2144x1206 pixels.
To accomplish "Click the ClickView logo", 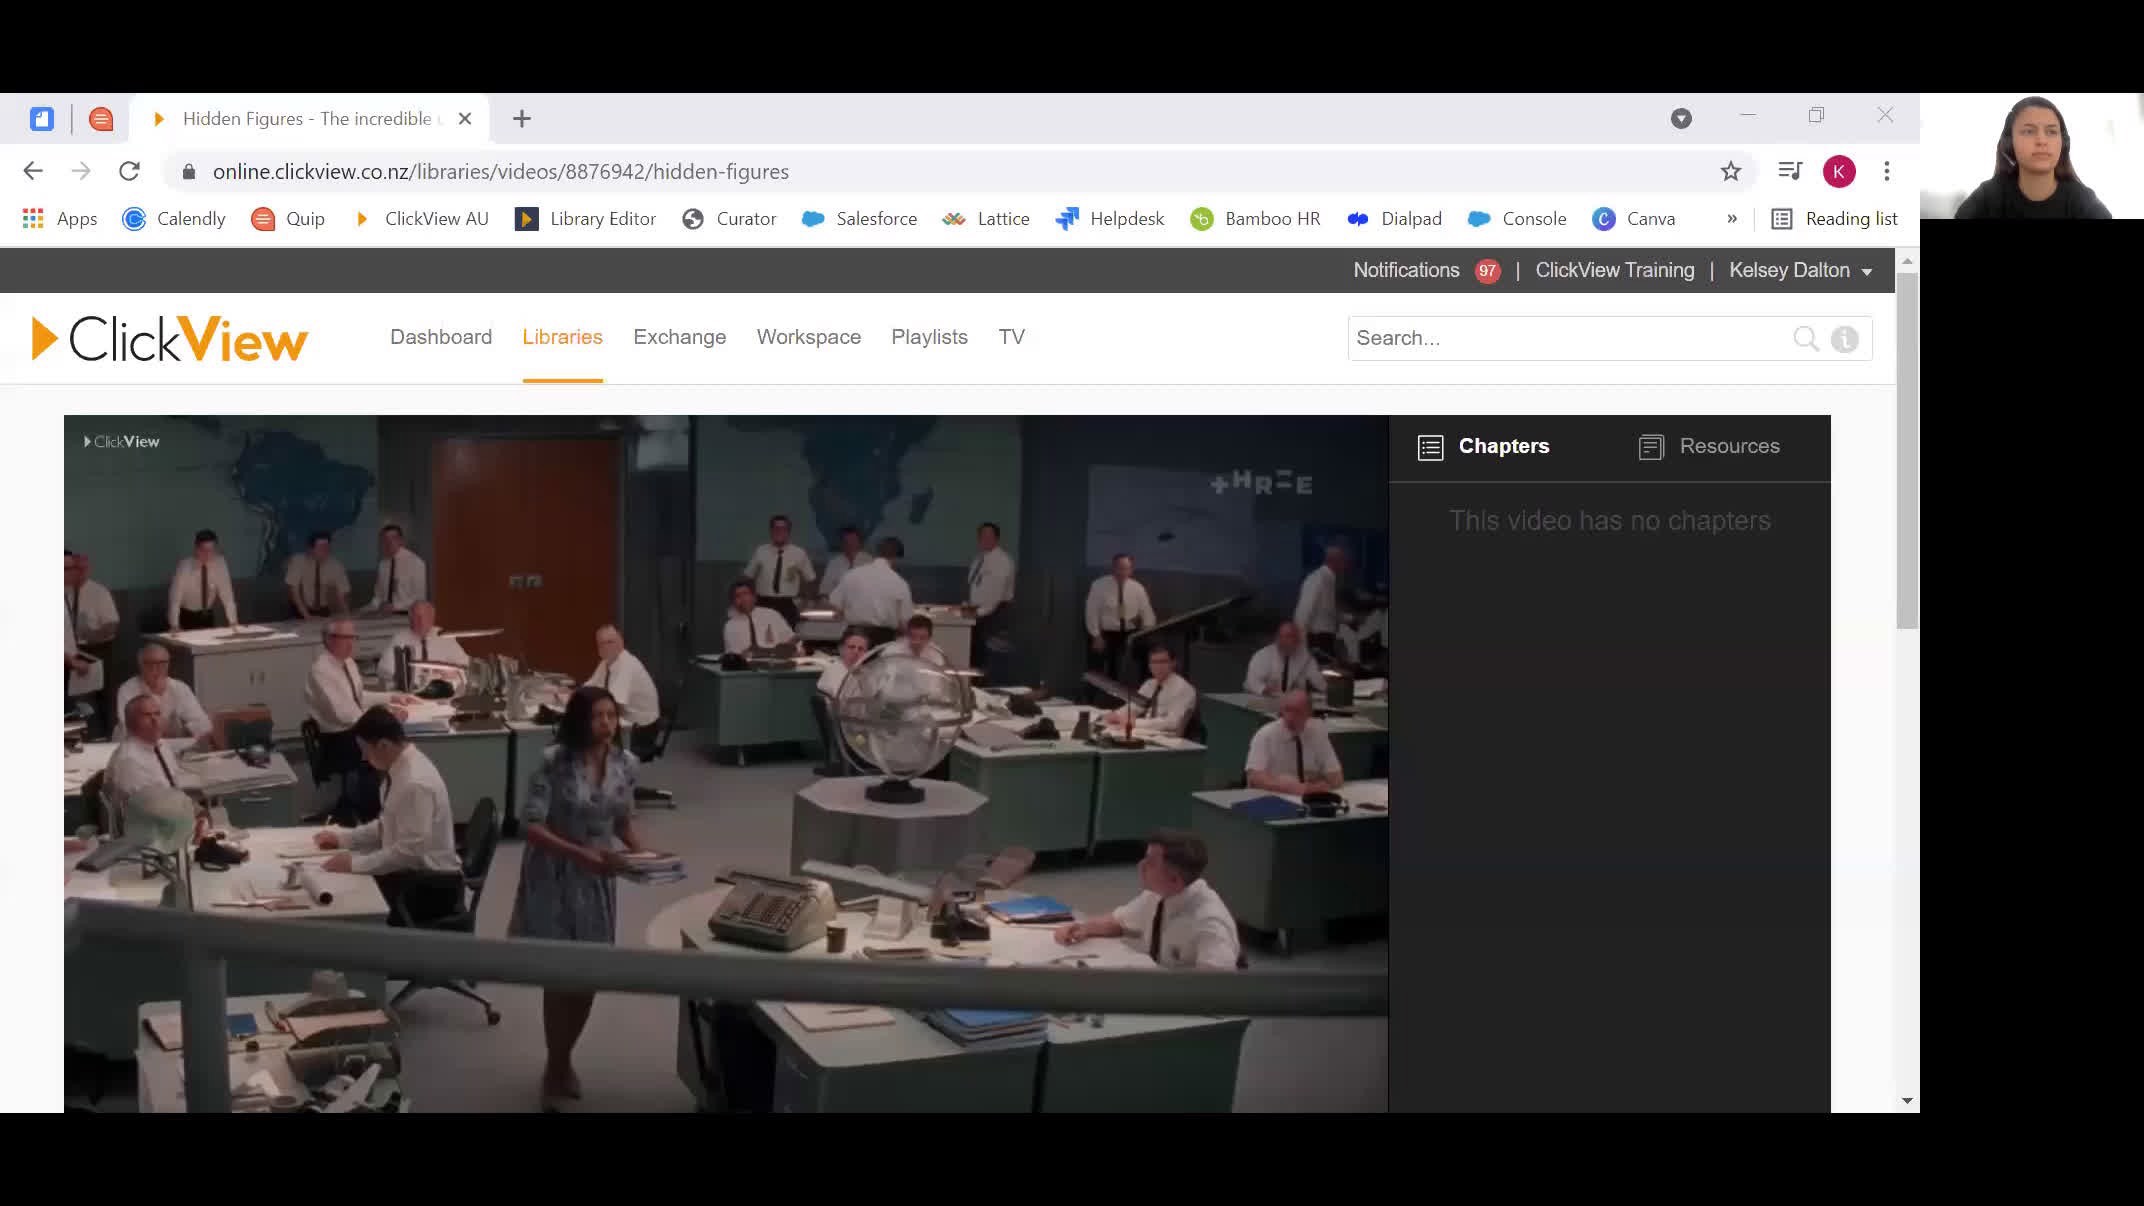I will point(170,338).
